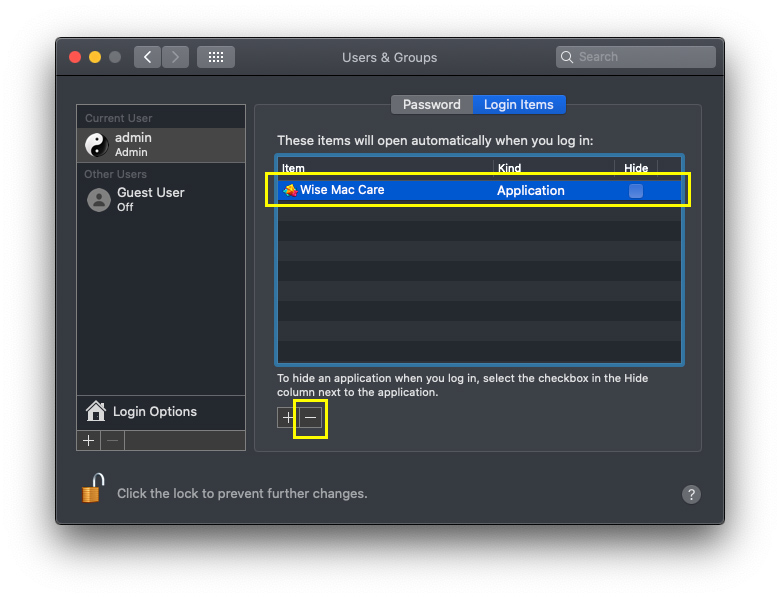Click the Hide column header

tap(636, 168)
